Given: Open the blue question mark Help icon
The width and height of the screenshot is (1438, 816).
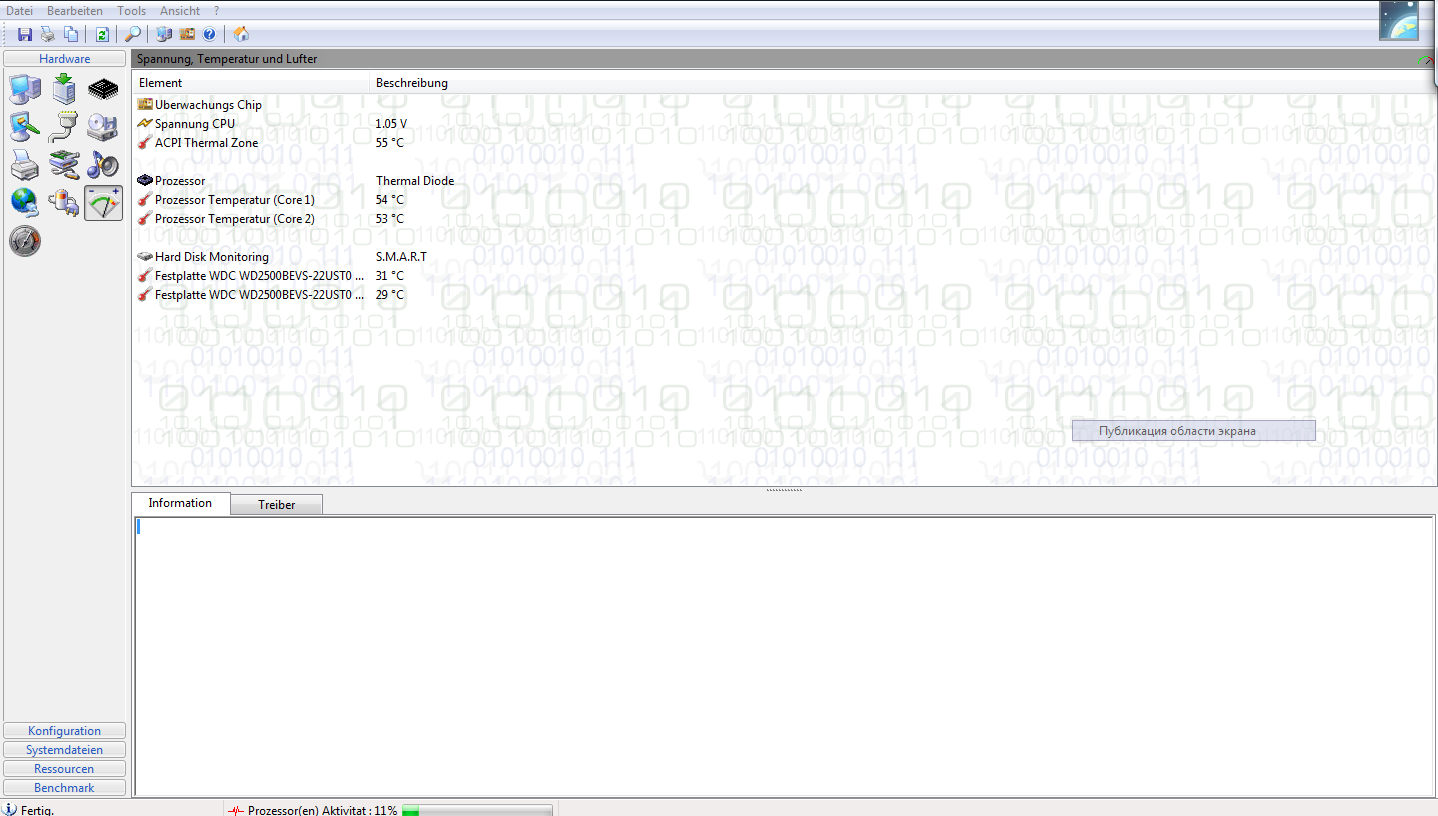Looking at the screenshot, I should 209,34.
